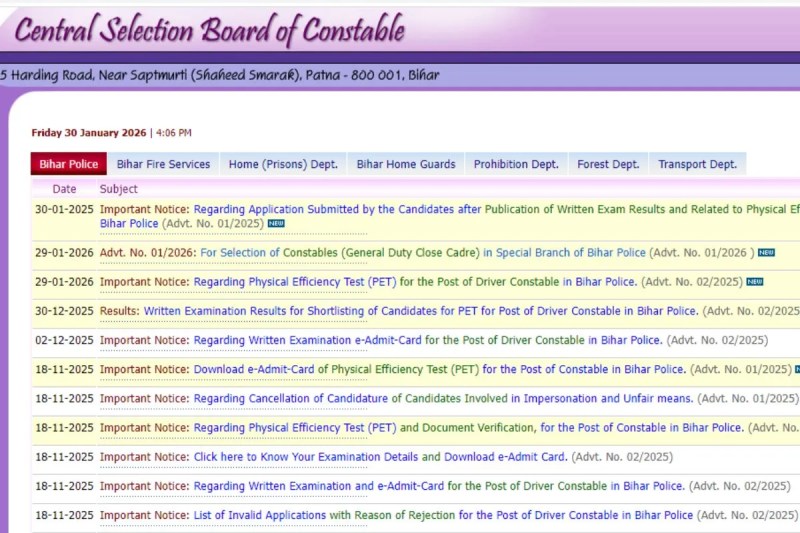Click 'Advt. No. 01/2026:' red label
Image resolution: width=800 pixels, height=533 pixels.
pos(148,252)
